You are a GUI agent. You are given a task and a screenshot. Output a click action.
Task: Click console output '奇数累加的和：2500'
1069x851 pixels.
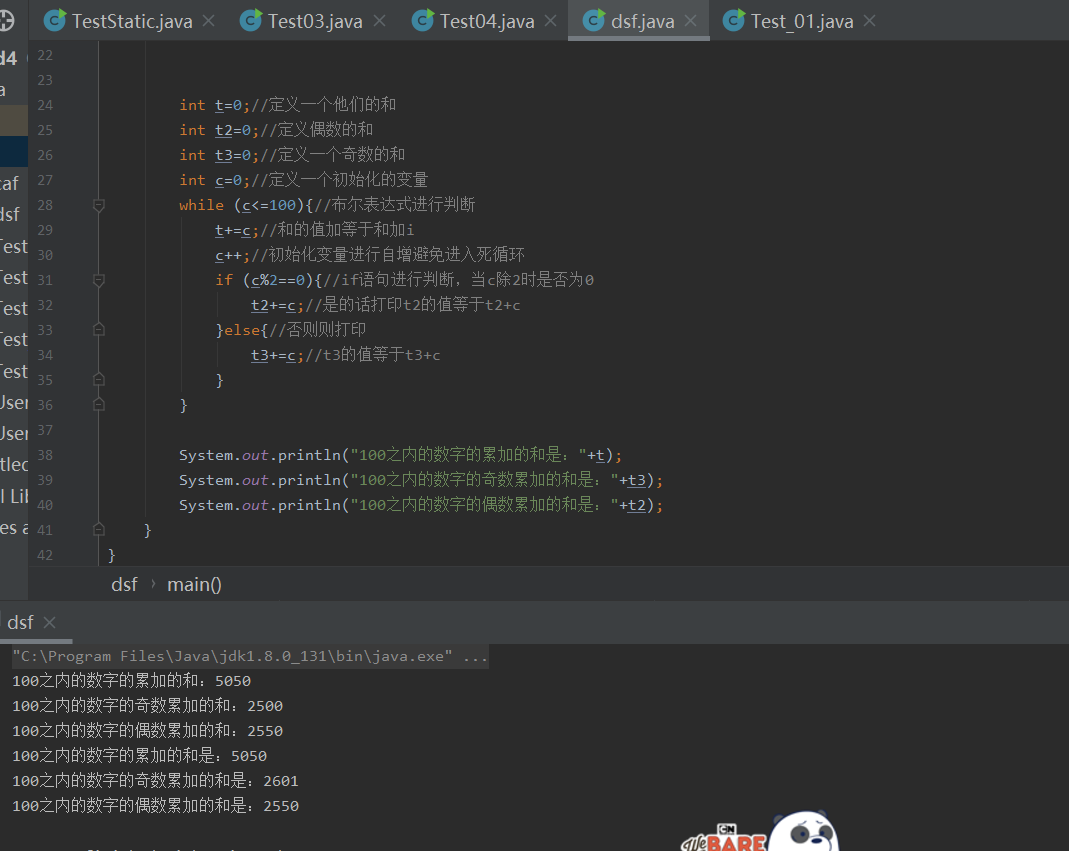point(147,706)
